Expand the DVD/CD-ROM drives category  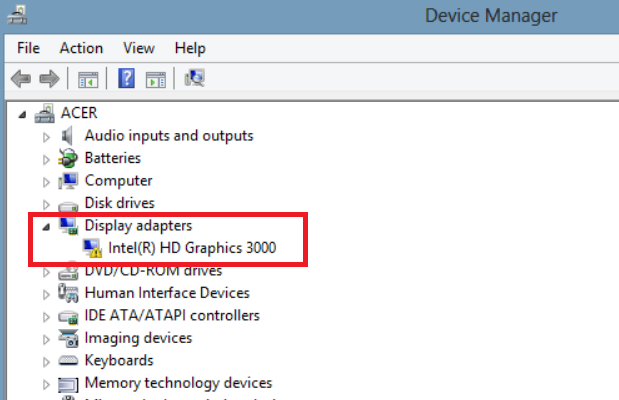[46, 272]
